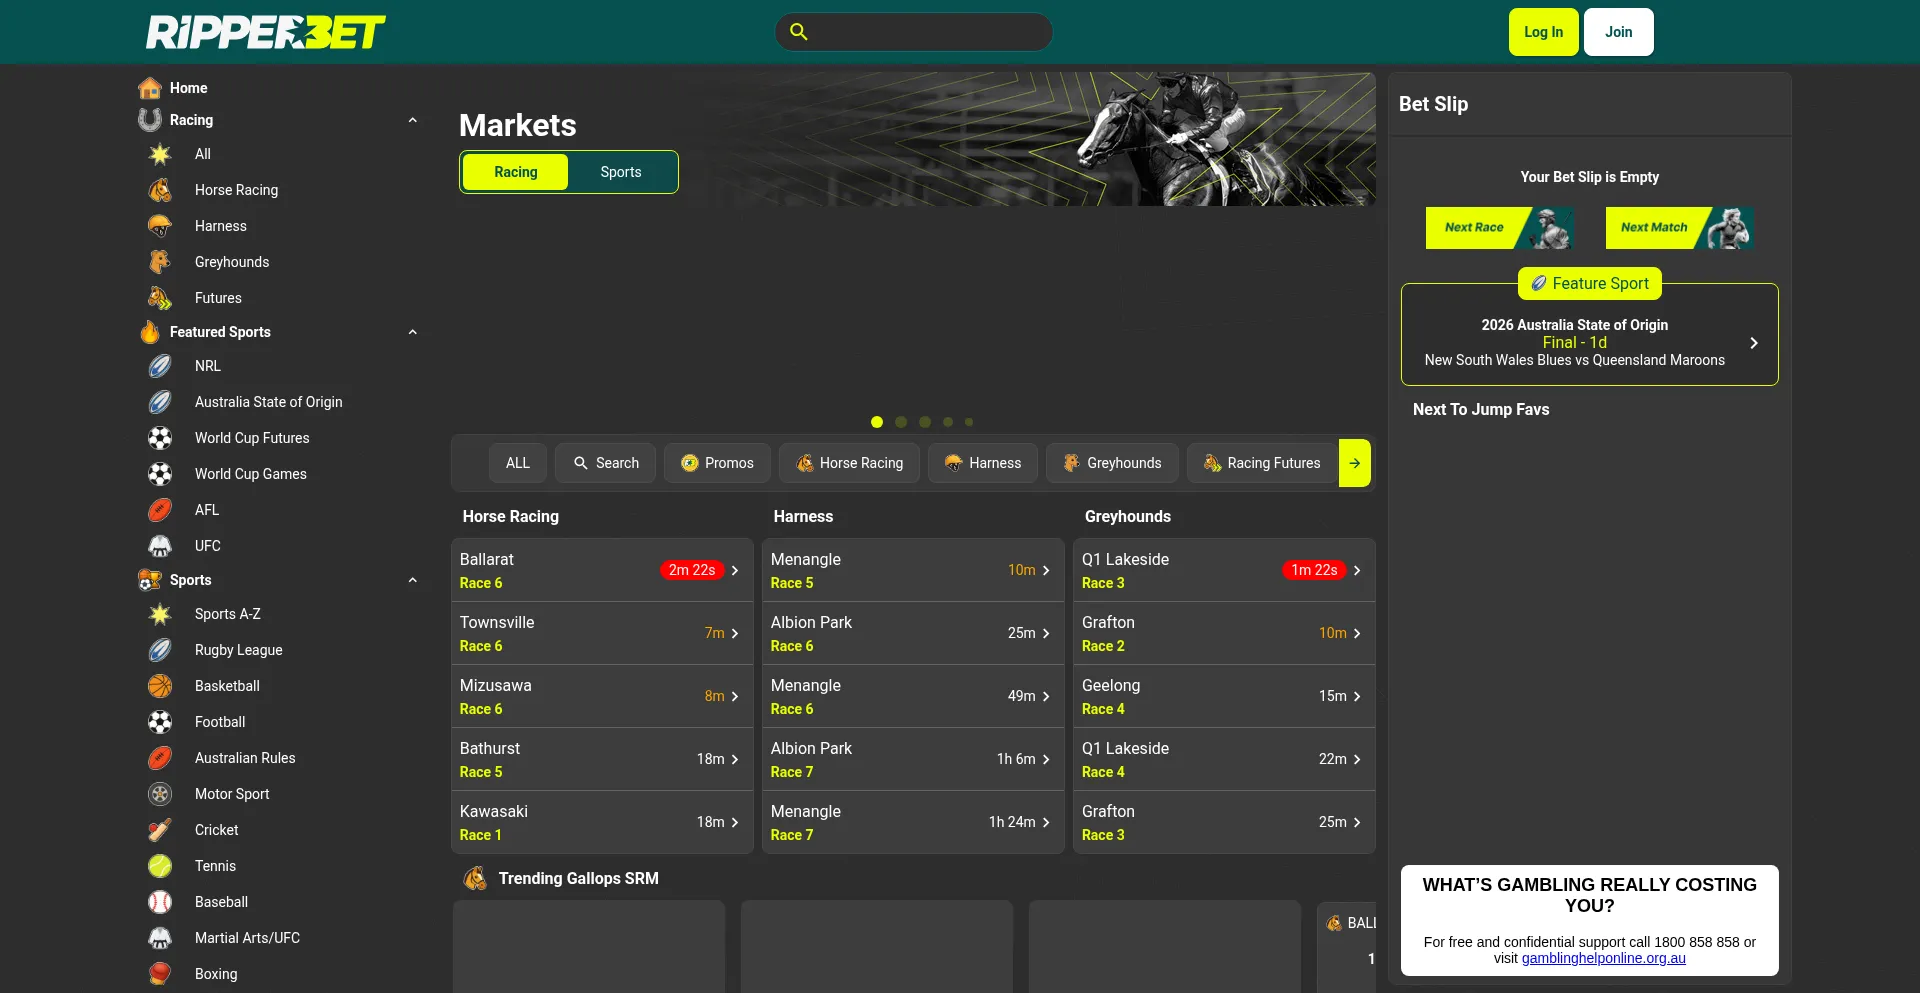Filter by Horse Racing chip
1920x993 pixels.
849,463
